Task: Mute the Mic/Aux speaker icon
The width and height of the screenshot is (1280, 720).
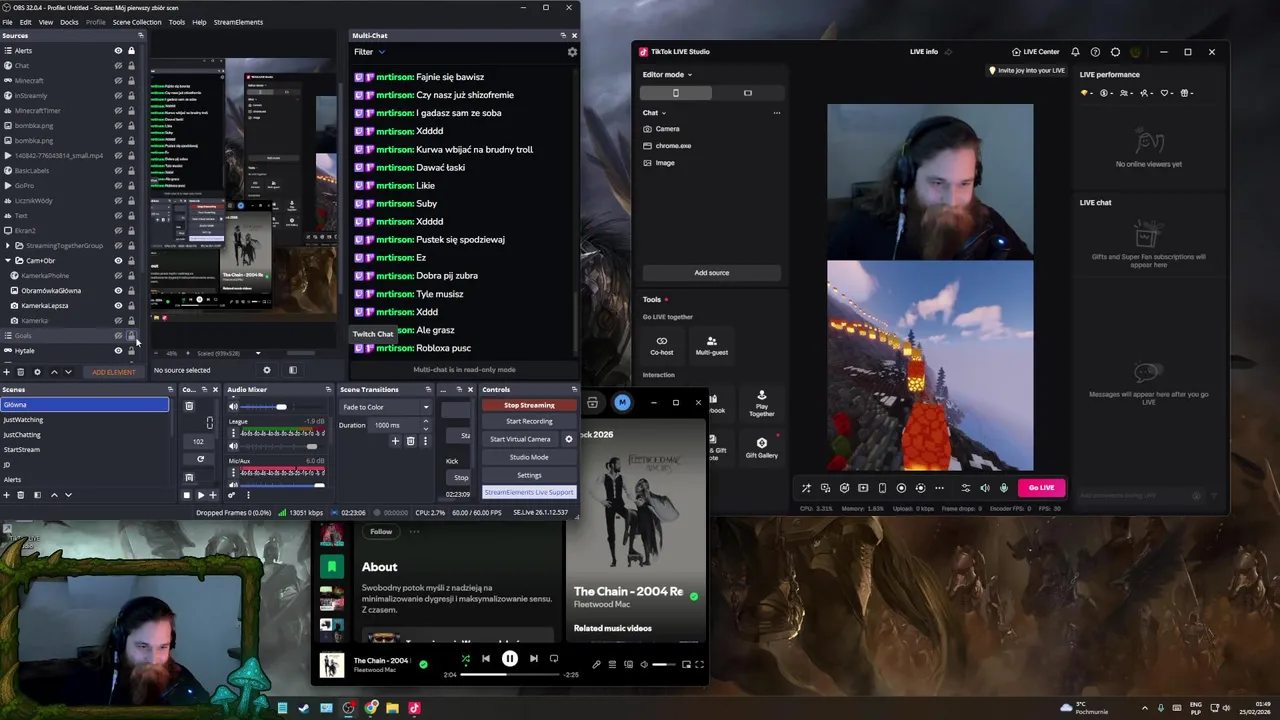Action: coord(234,485)
